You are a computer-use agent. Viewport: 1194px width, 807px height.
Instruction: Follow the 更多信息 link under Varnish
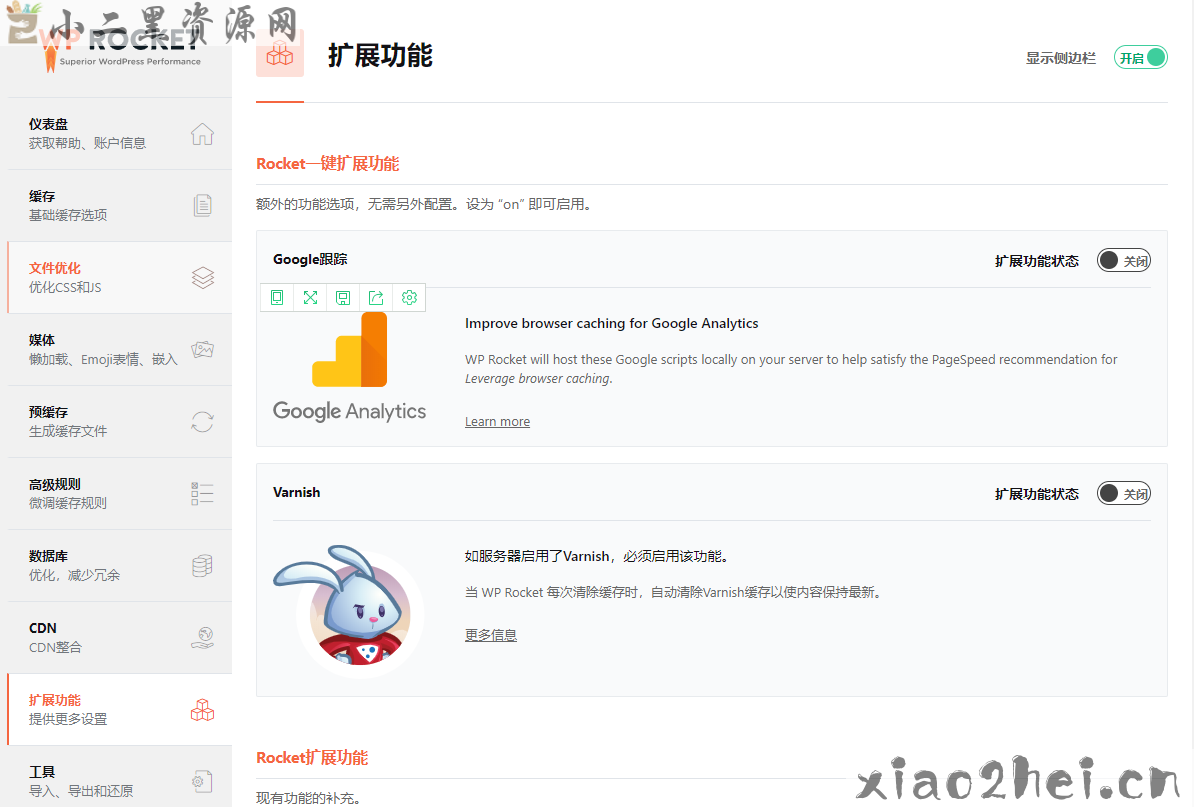click(x=490, y=635)
